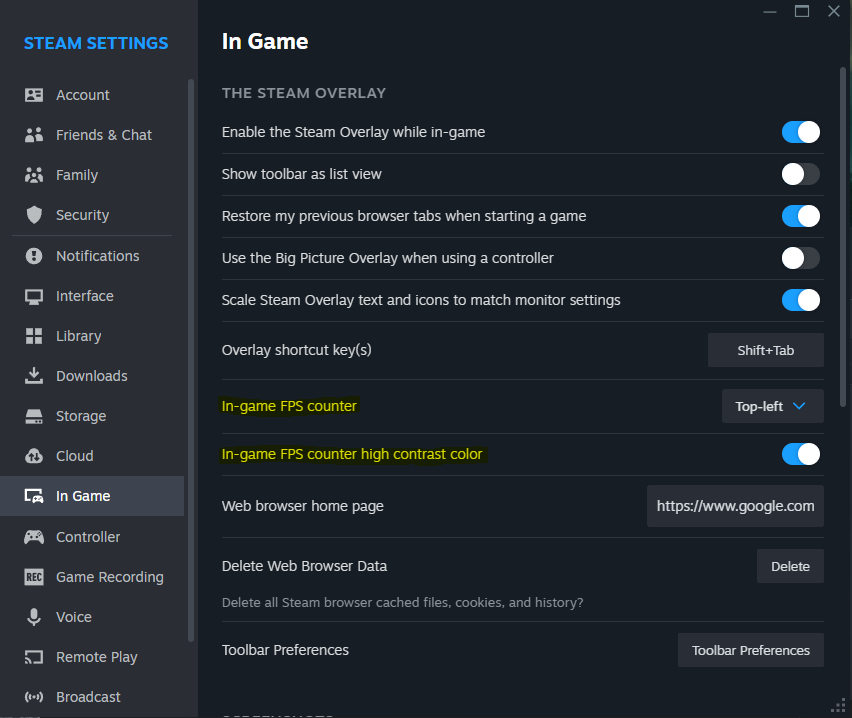This screenshot has height=718, width=852.
Task: Open the In-game FPS counter Top-left dropdown
Action: [772, 406]
